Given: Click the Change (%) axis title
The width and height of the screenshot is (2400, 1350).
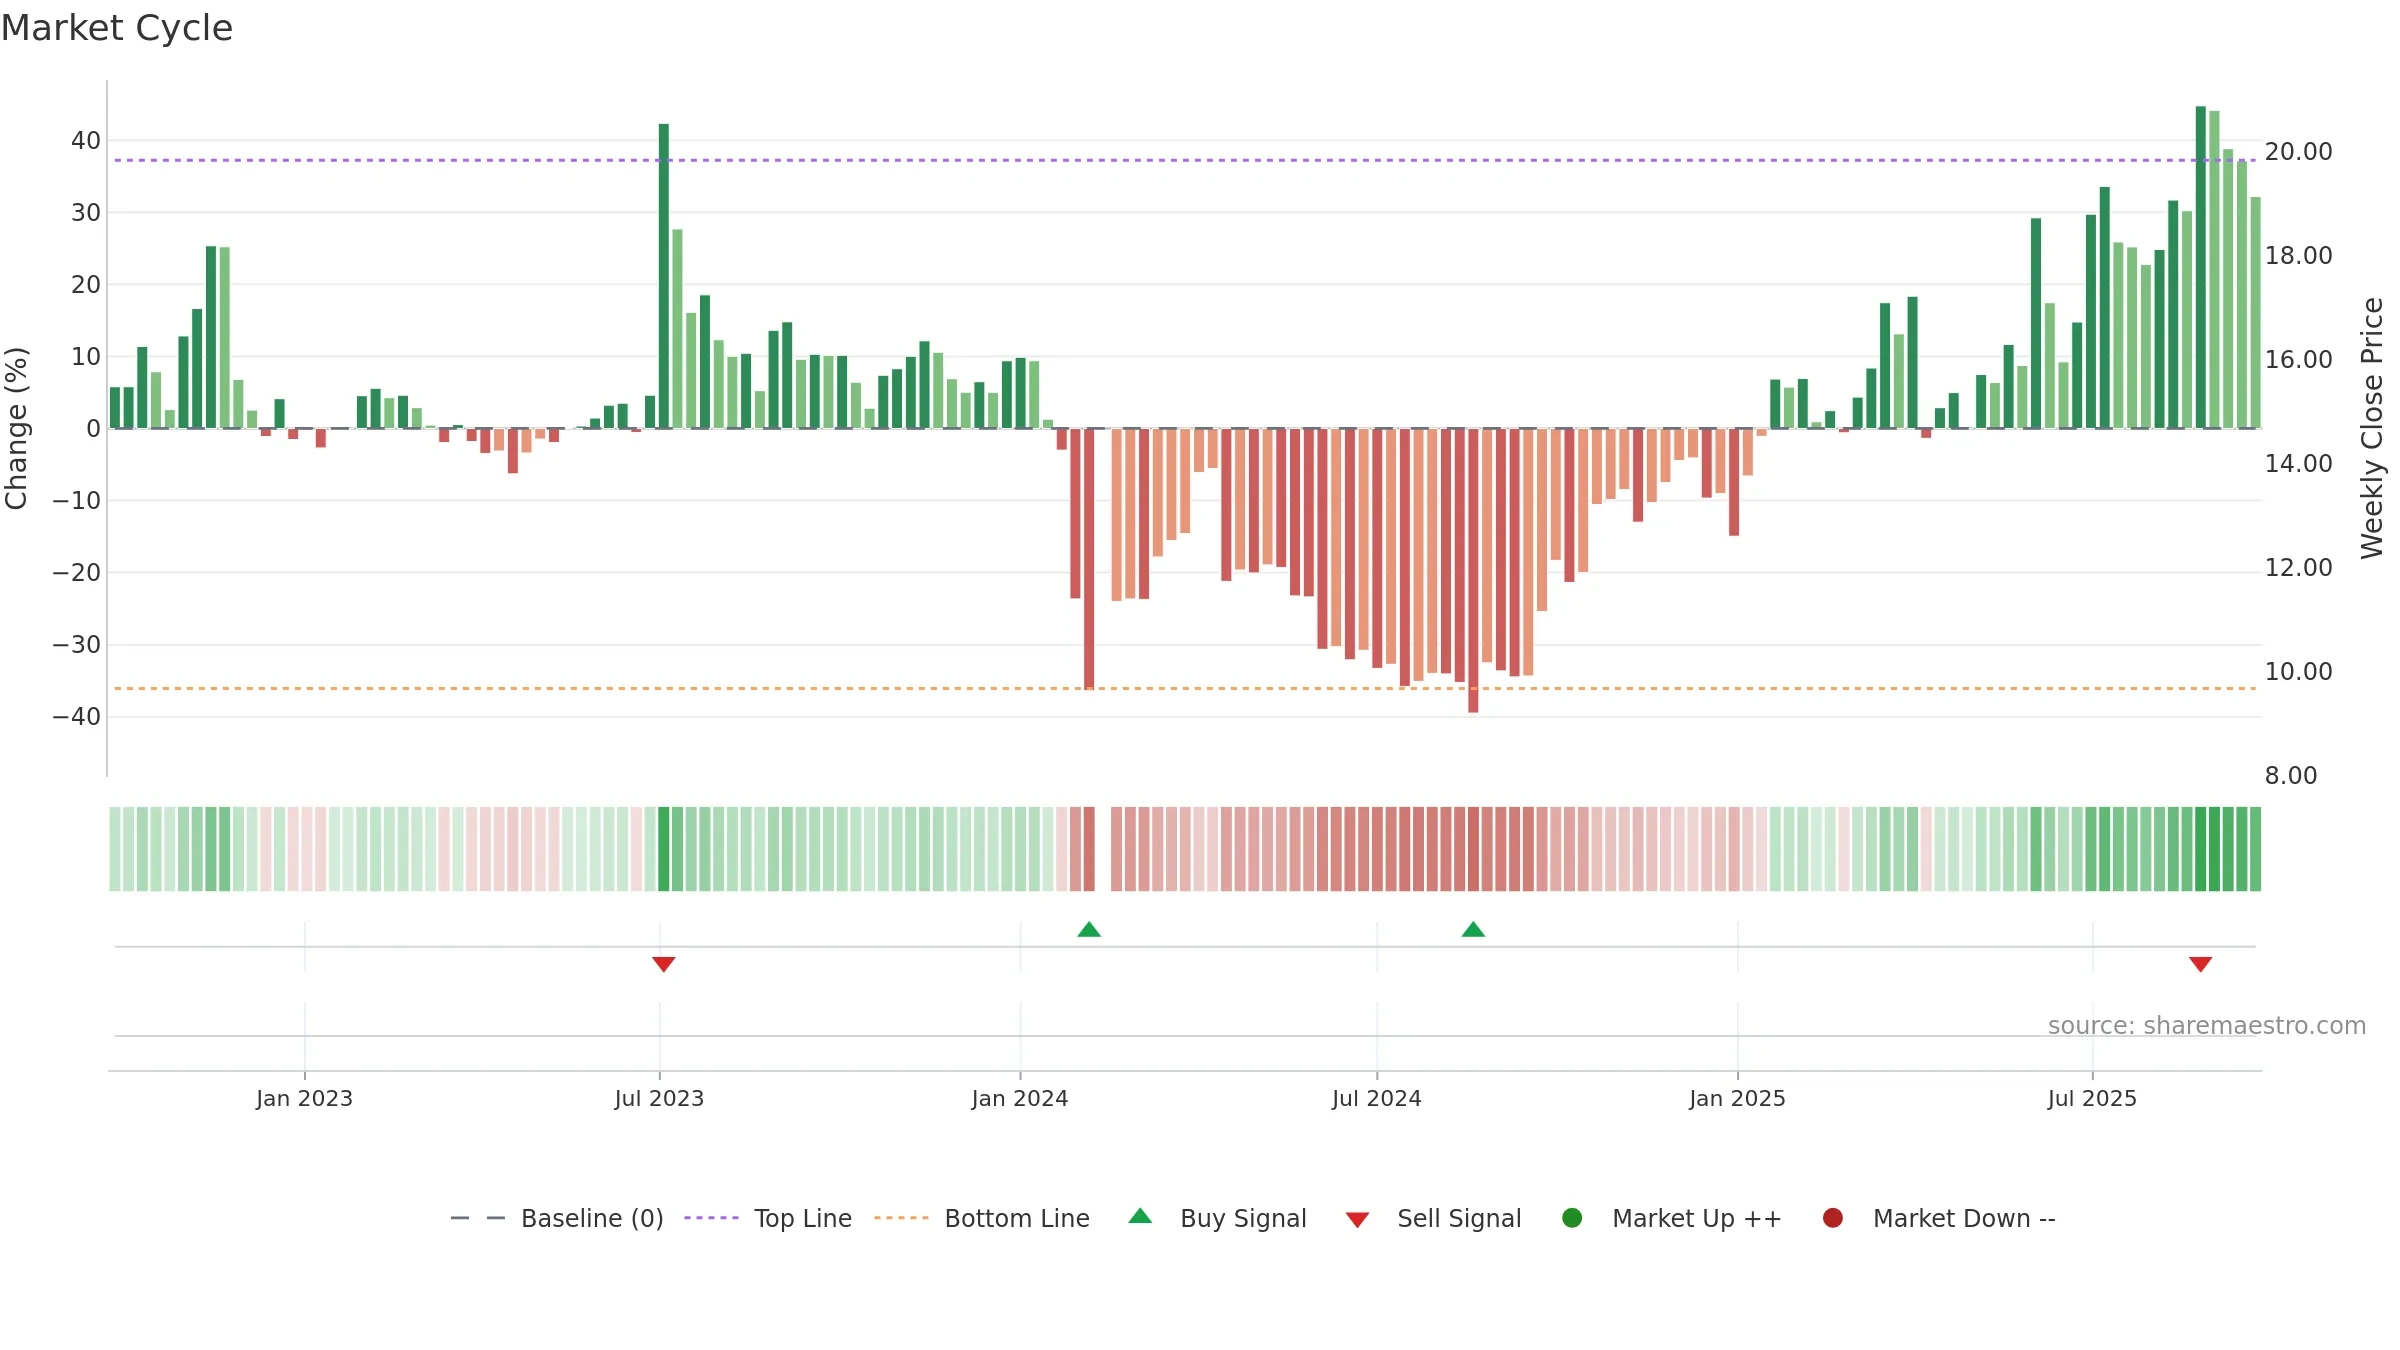Looking at the screenshot, I should point(16,428).
